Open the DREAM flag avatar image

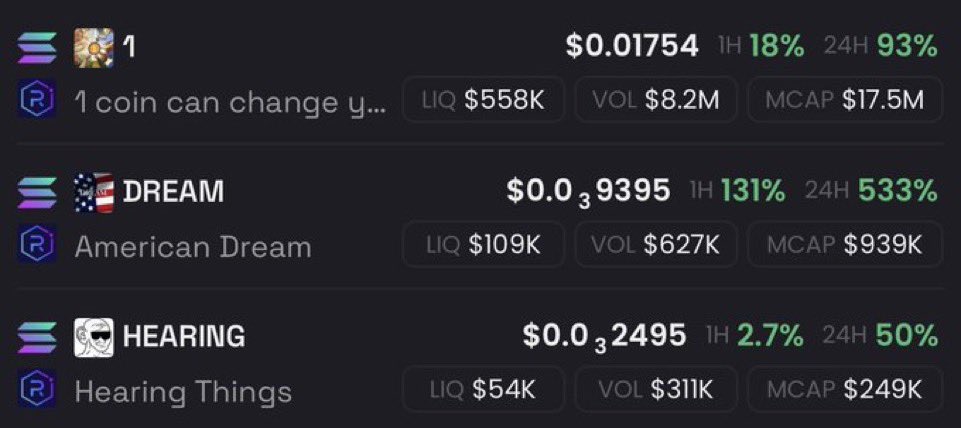(94, 192)
